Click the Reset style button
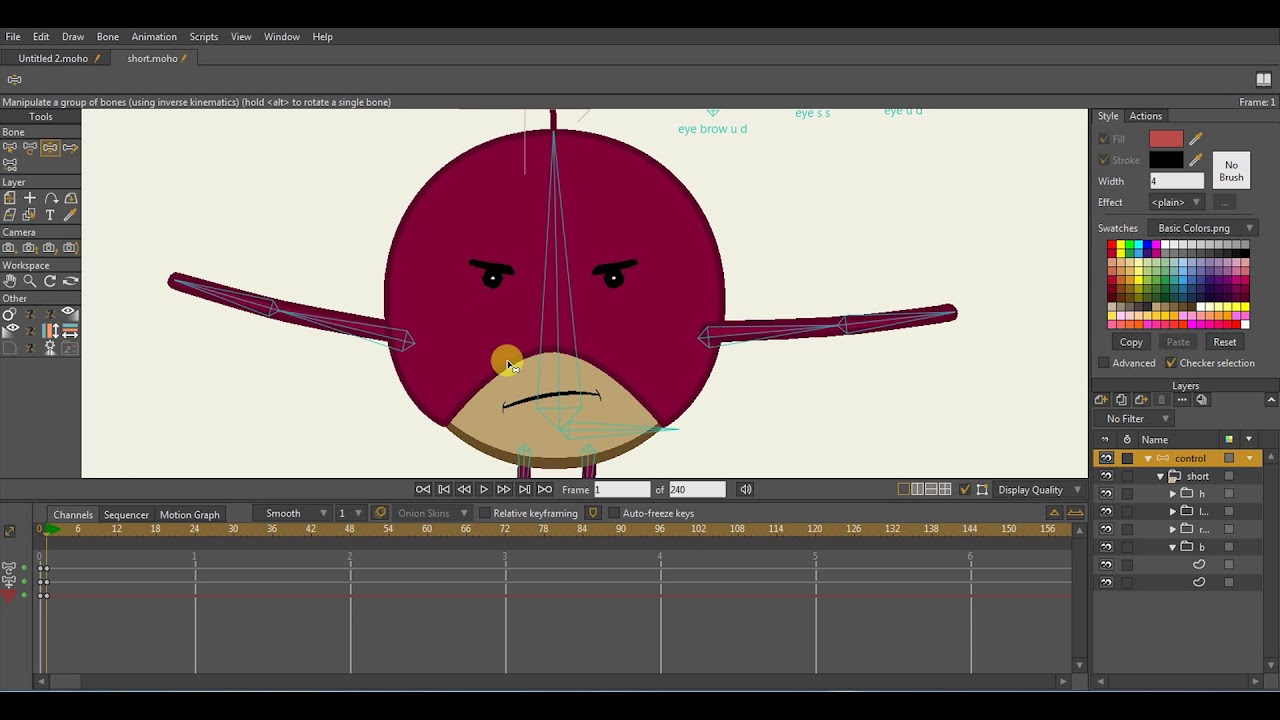The width and height of the screenshot is (1280, 720). [x=1225, y=342]
